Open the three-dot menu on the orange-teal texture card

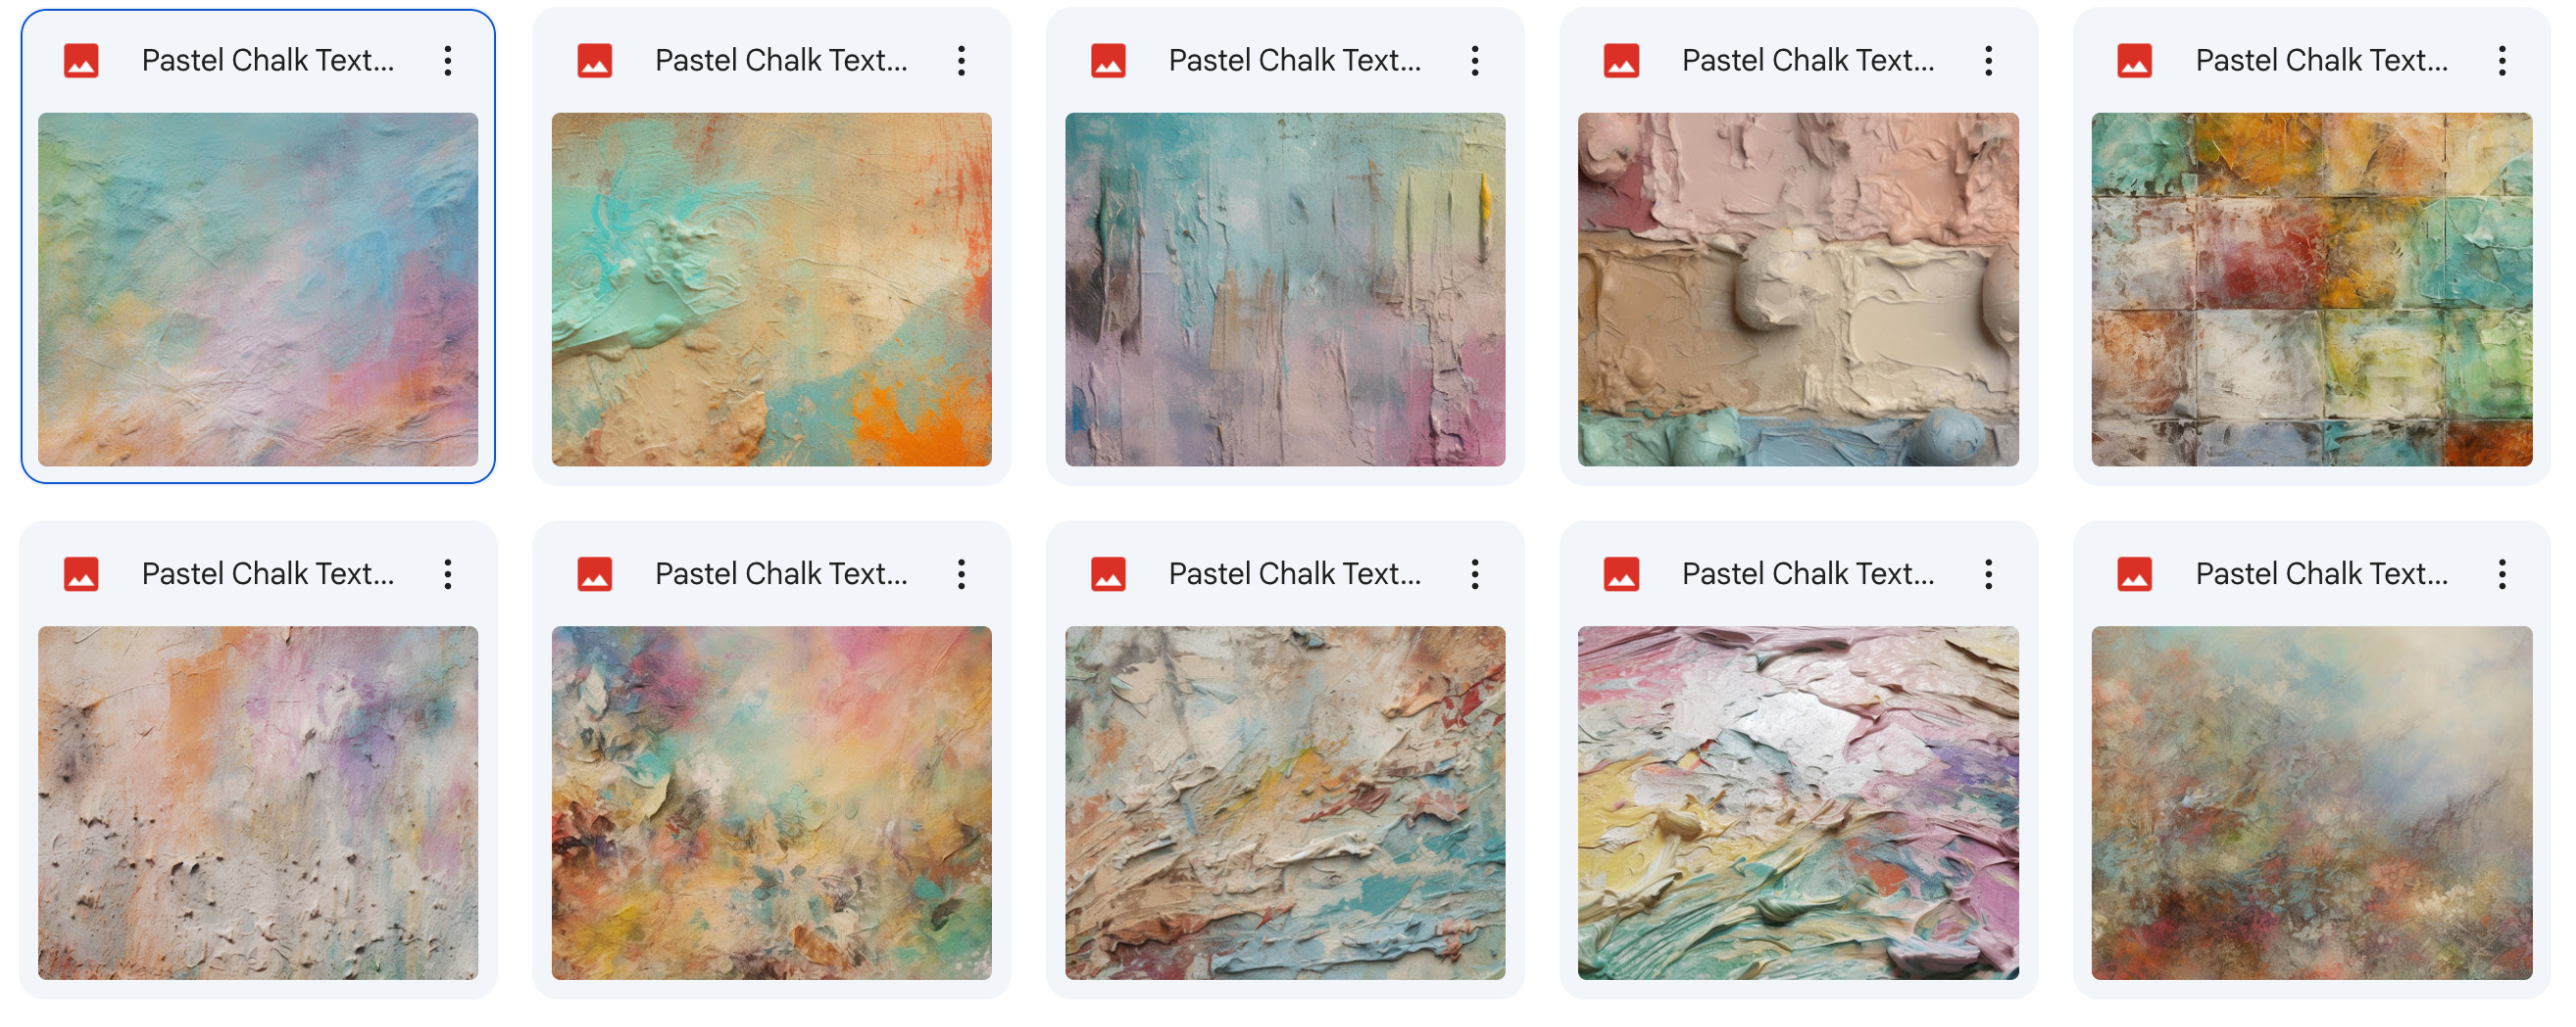(x=961, y=61)
